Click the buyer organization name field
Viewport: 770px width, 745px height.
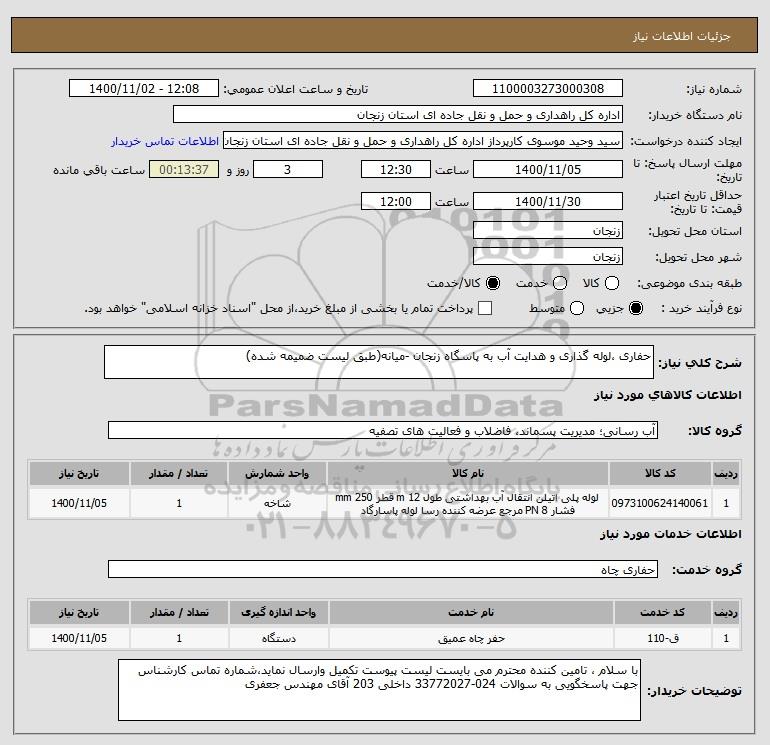398,115
